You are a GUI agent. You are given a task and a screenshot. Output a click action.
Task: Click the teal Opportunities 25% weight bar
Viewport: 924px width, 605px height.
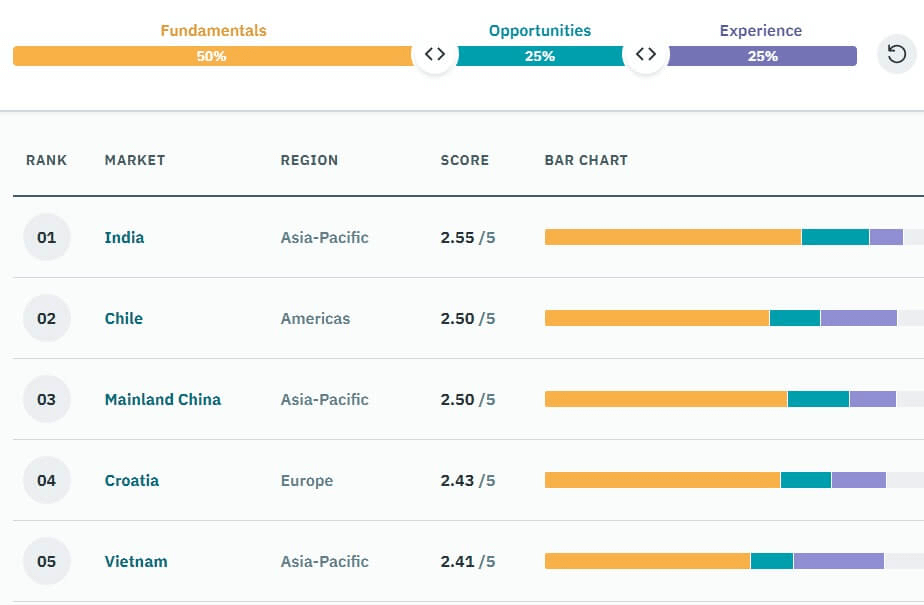[540, 56]
